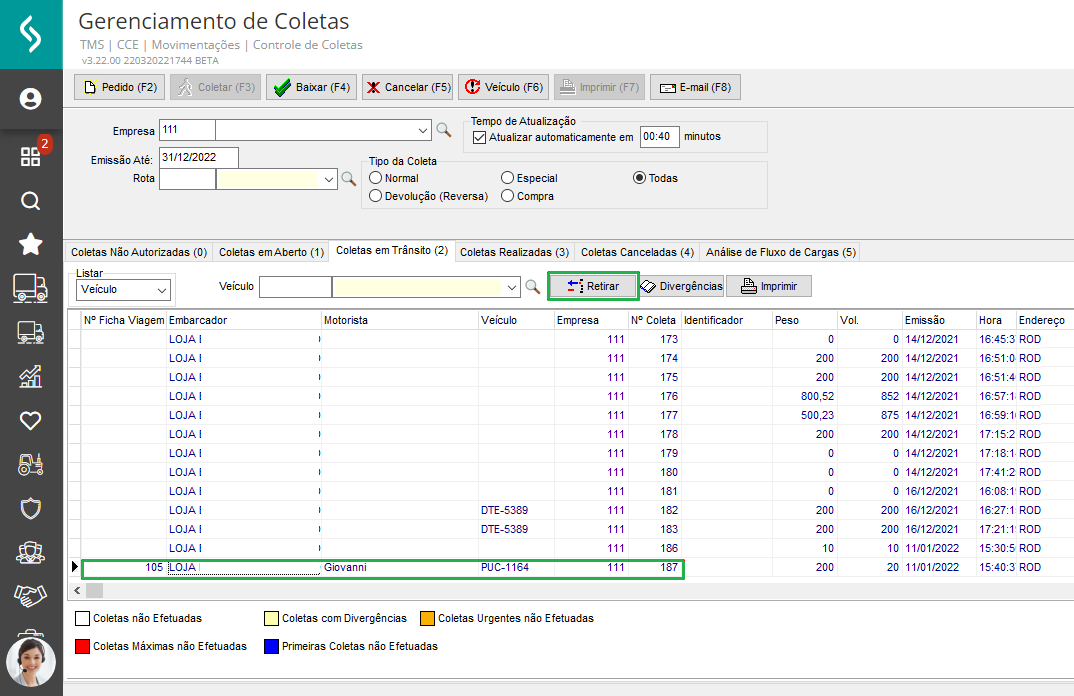This screenshot has height=696, width=1074.
Task: Click the application logo at top left
Action: [x=31, y=34]
